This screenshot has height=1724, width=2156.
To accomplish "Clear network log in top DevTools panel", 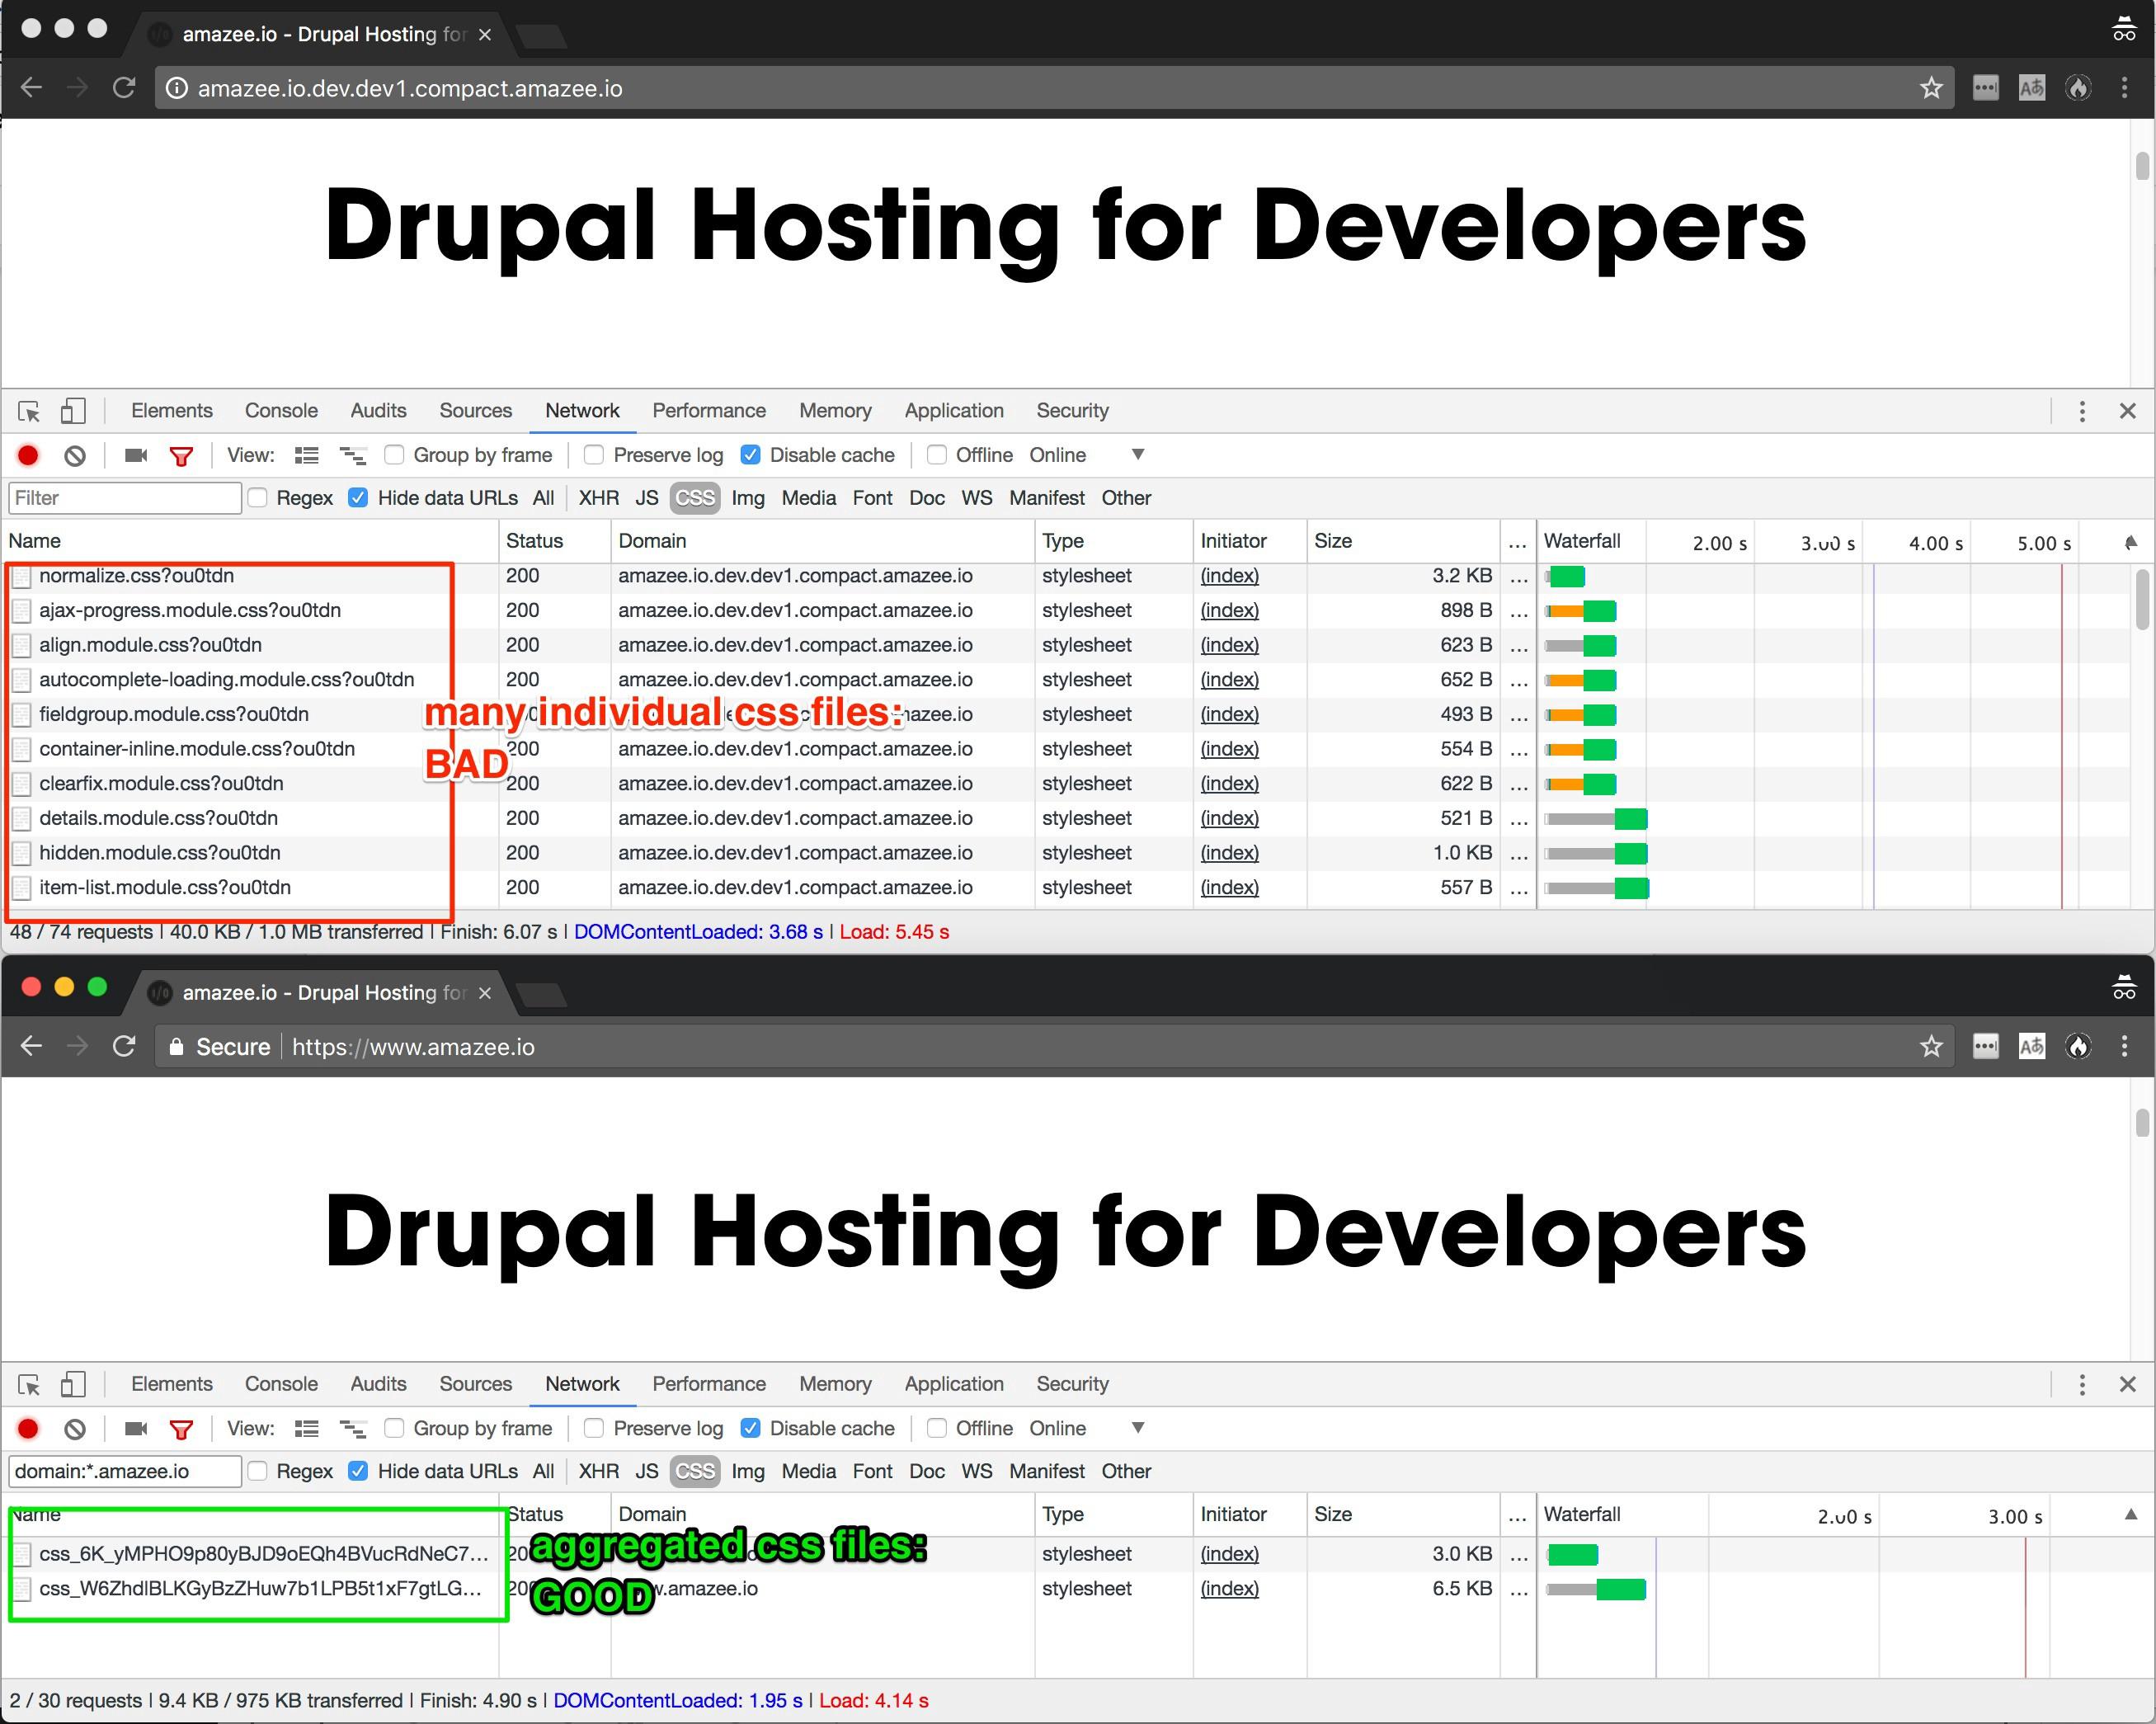I will coord(75,456).
